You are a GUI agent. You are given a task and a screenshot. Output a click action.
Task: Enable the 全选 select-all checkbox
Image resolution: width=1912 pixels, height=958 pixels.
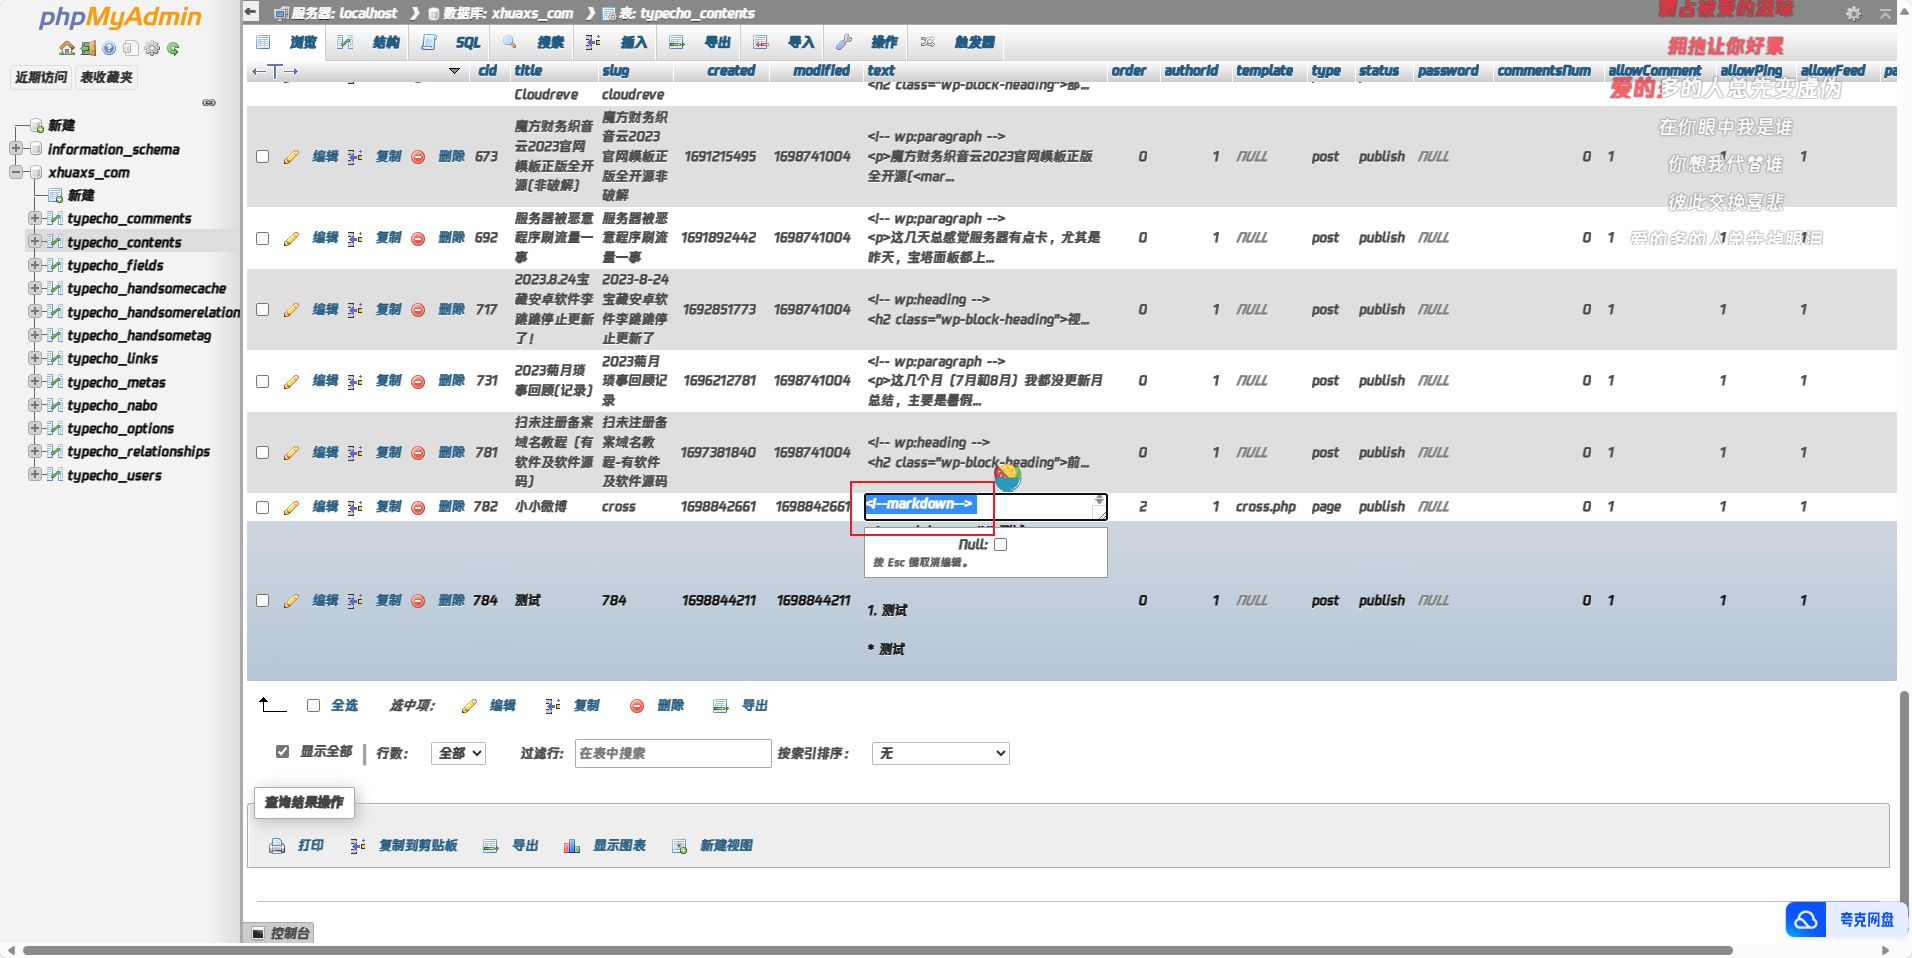(x=313, y=706)
